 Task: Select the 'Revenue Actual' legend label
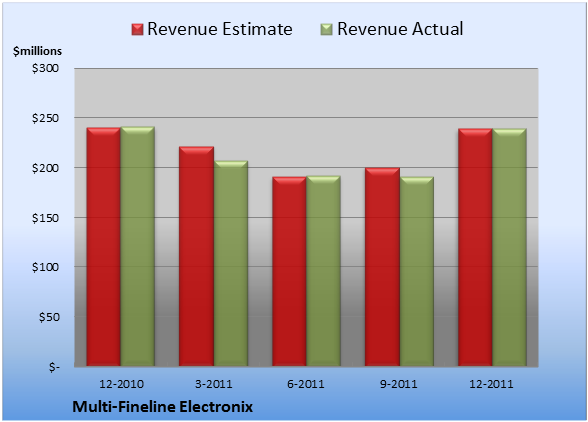pos(400,29)
